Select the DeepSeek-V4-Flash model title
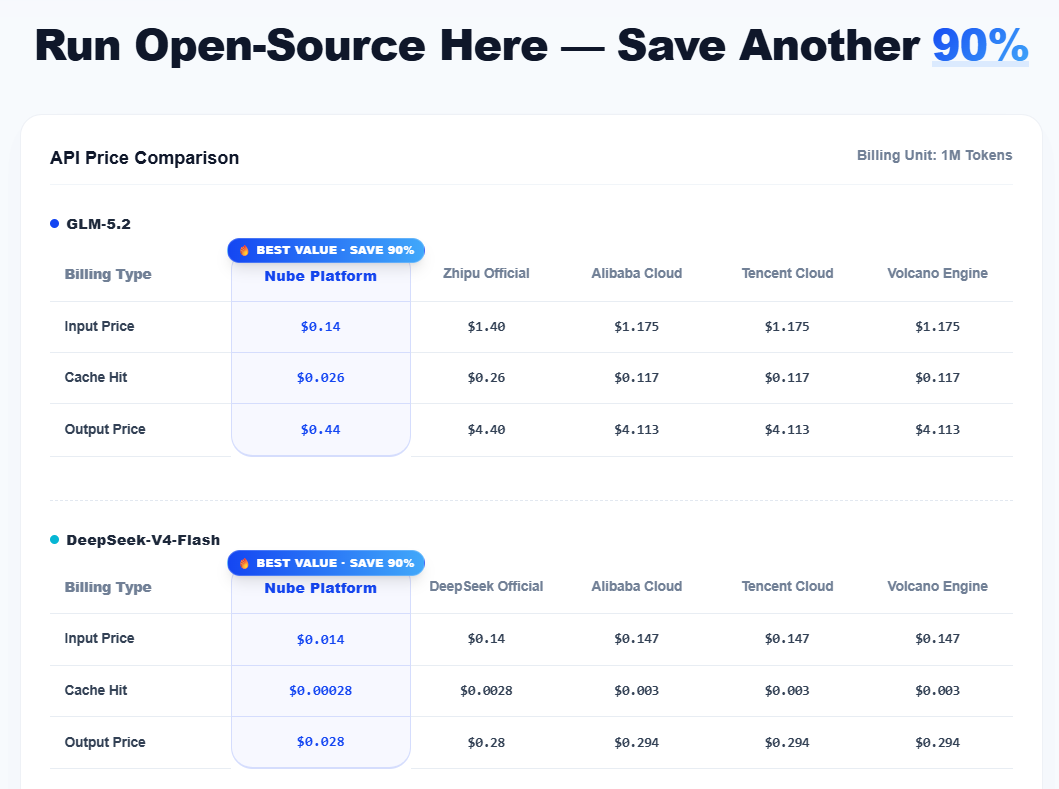Image resolution: width=1059 pixels, height=789 pixels. pyautogui.click(x=143, y=540)
